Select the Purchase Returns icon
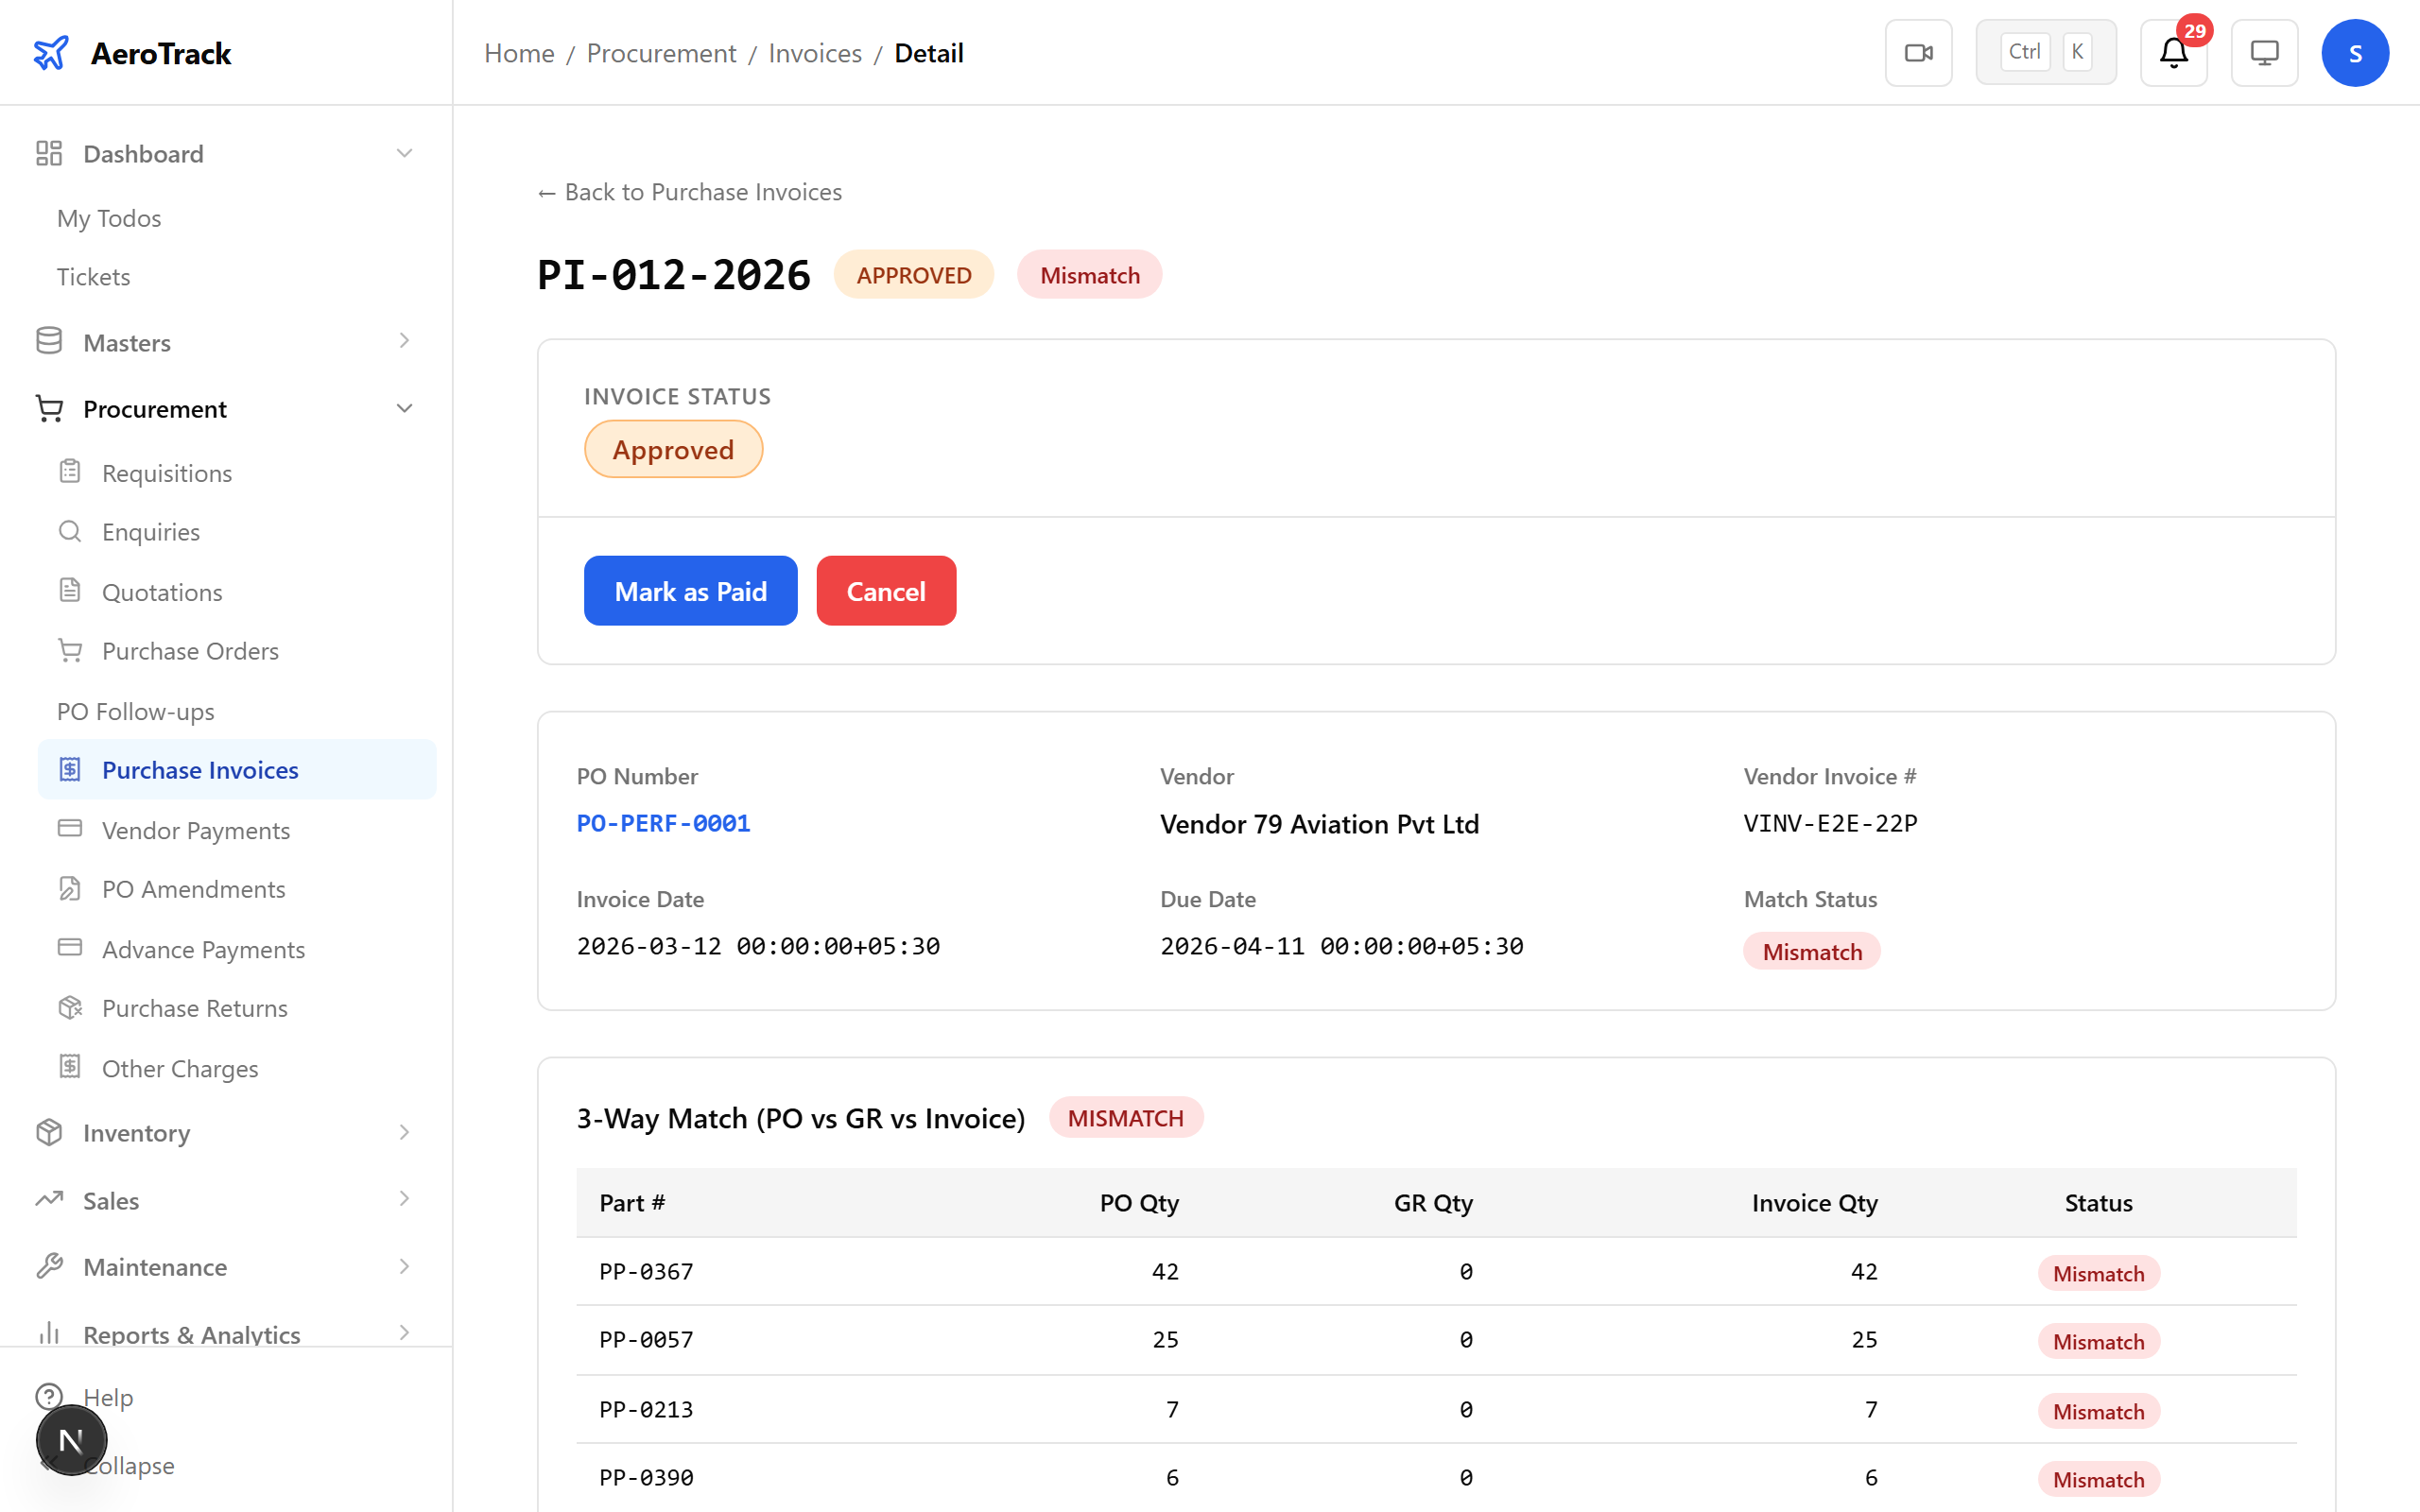The width and height of the screenshot is (2420, 1512). [70, 1007]
